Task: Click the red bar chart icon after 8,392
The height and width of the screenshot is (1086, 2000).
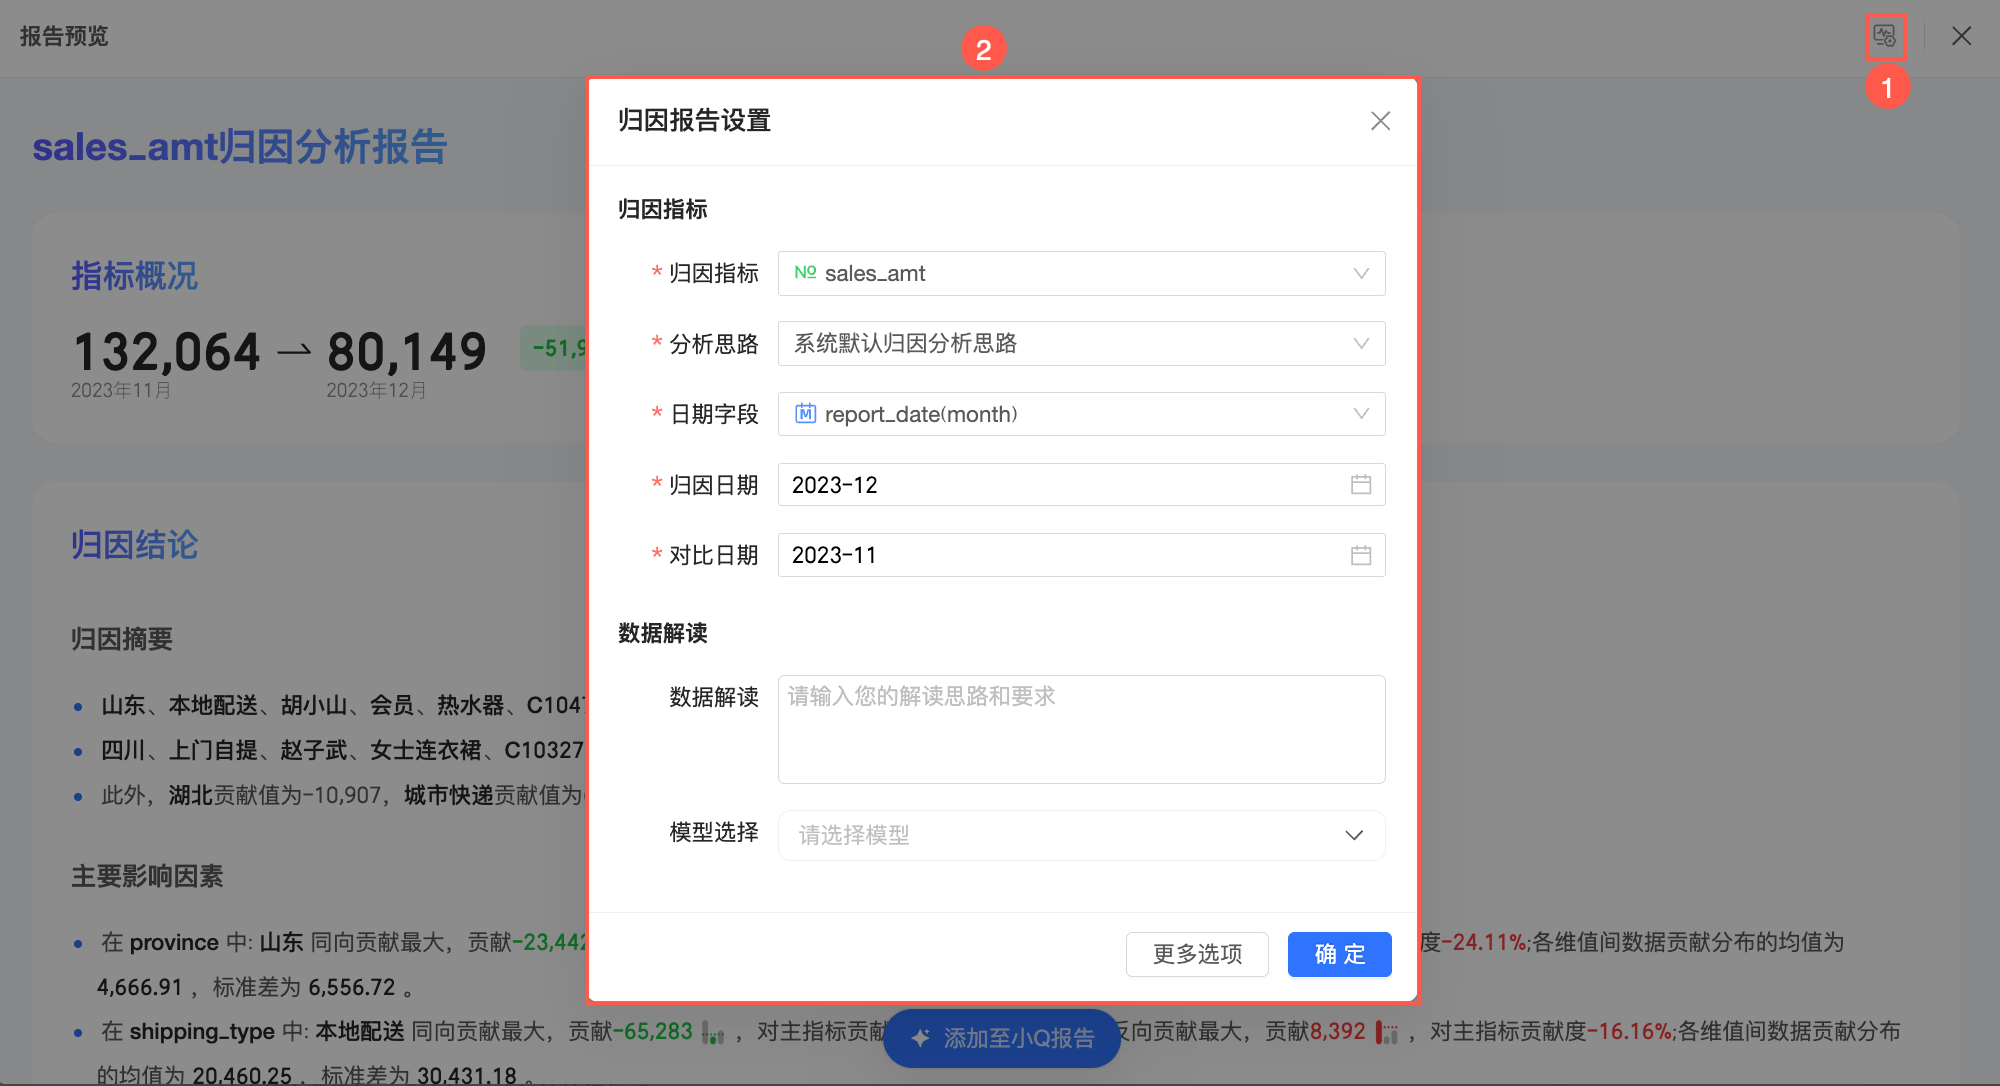Action: pos(1386,1032)
